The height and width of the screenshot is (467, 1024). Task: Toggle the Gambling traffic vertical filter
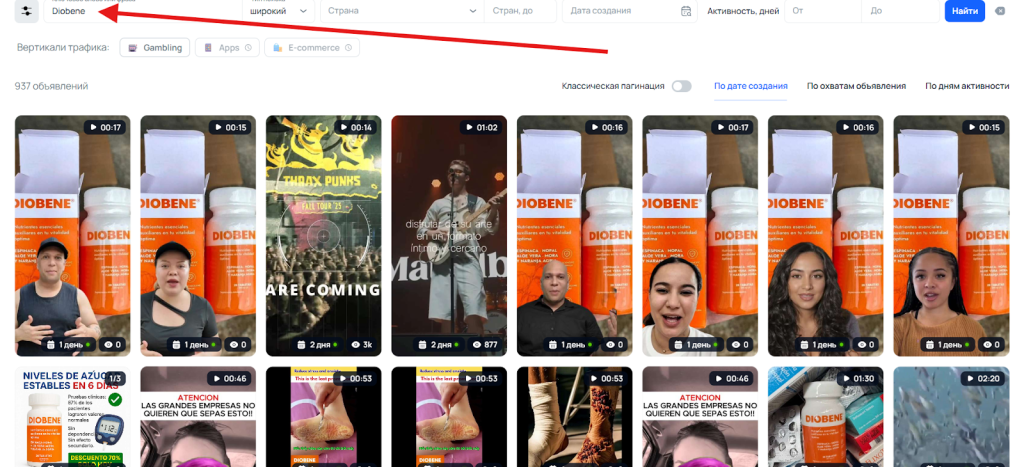click(153, 48)
